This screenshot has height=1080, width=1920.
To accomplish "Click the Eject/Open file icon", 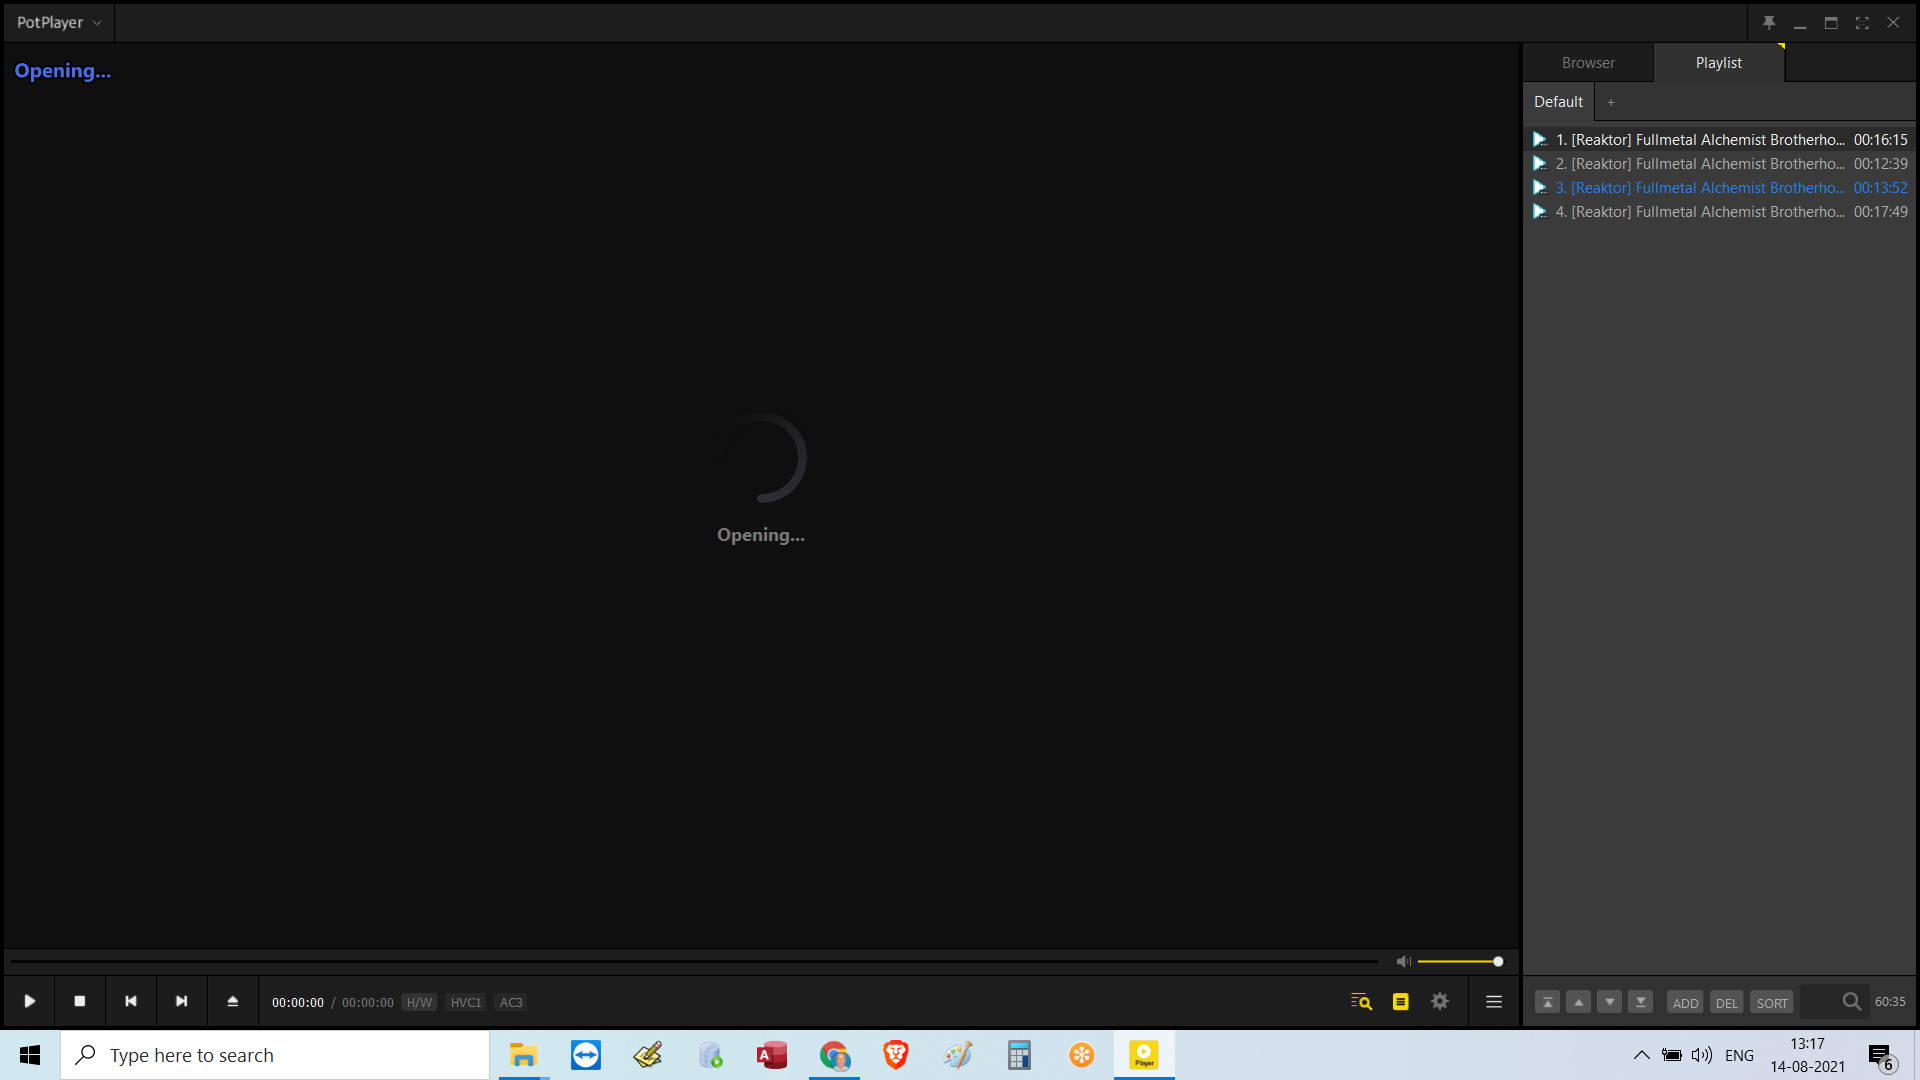I will (233, 1001).
